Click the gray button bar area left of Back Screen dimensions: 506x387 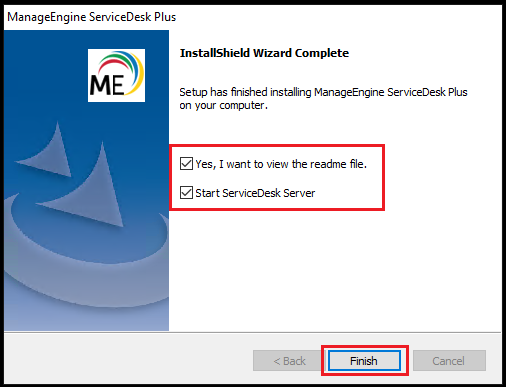[127, 359]
